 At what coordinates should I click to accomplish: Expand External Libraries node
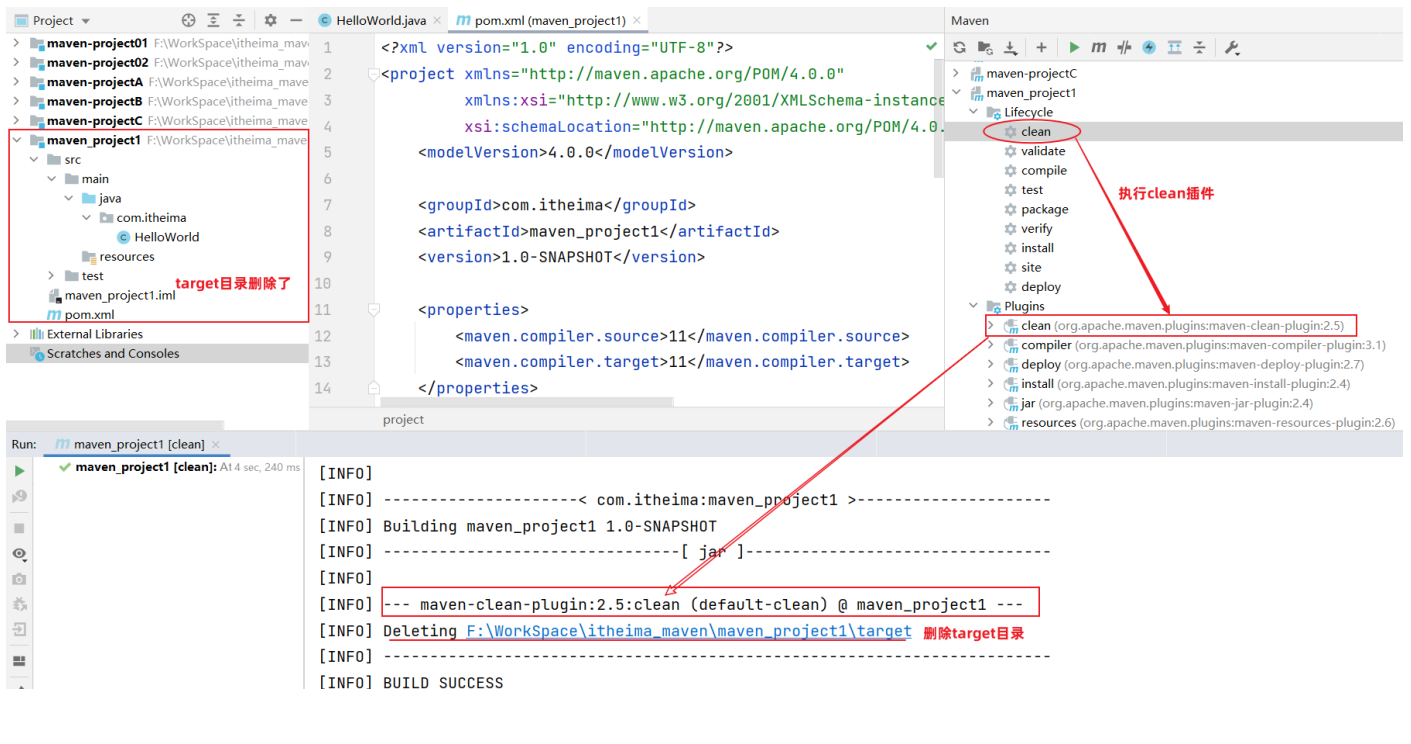click(16, 334)
